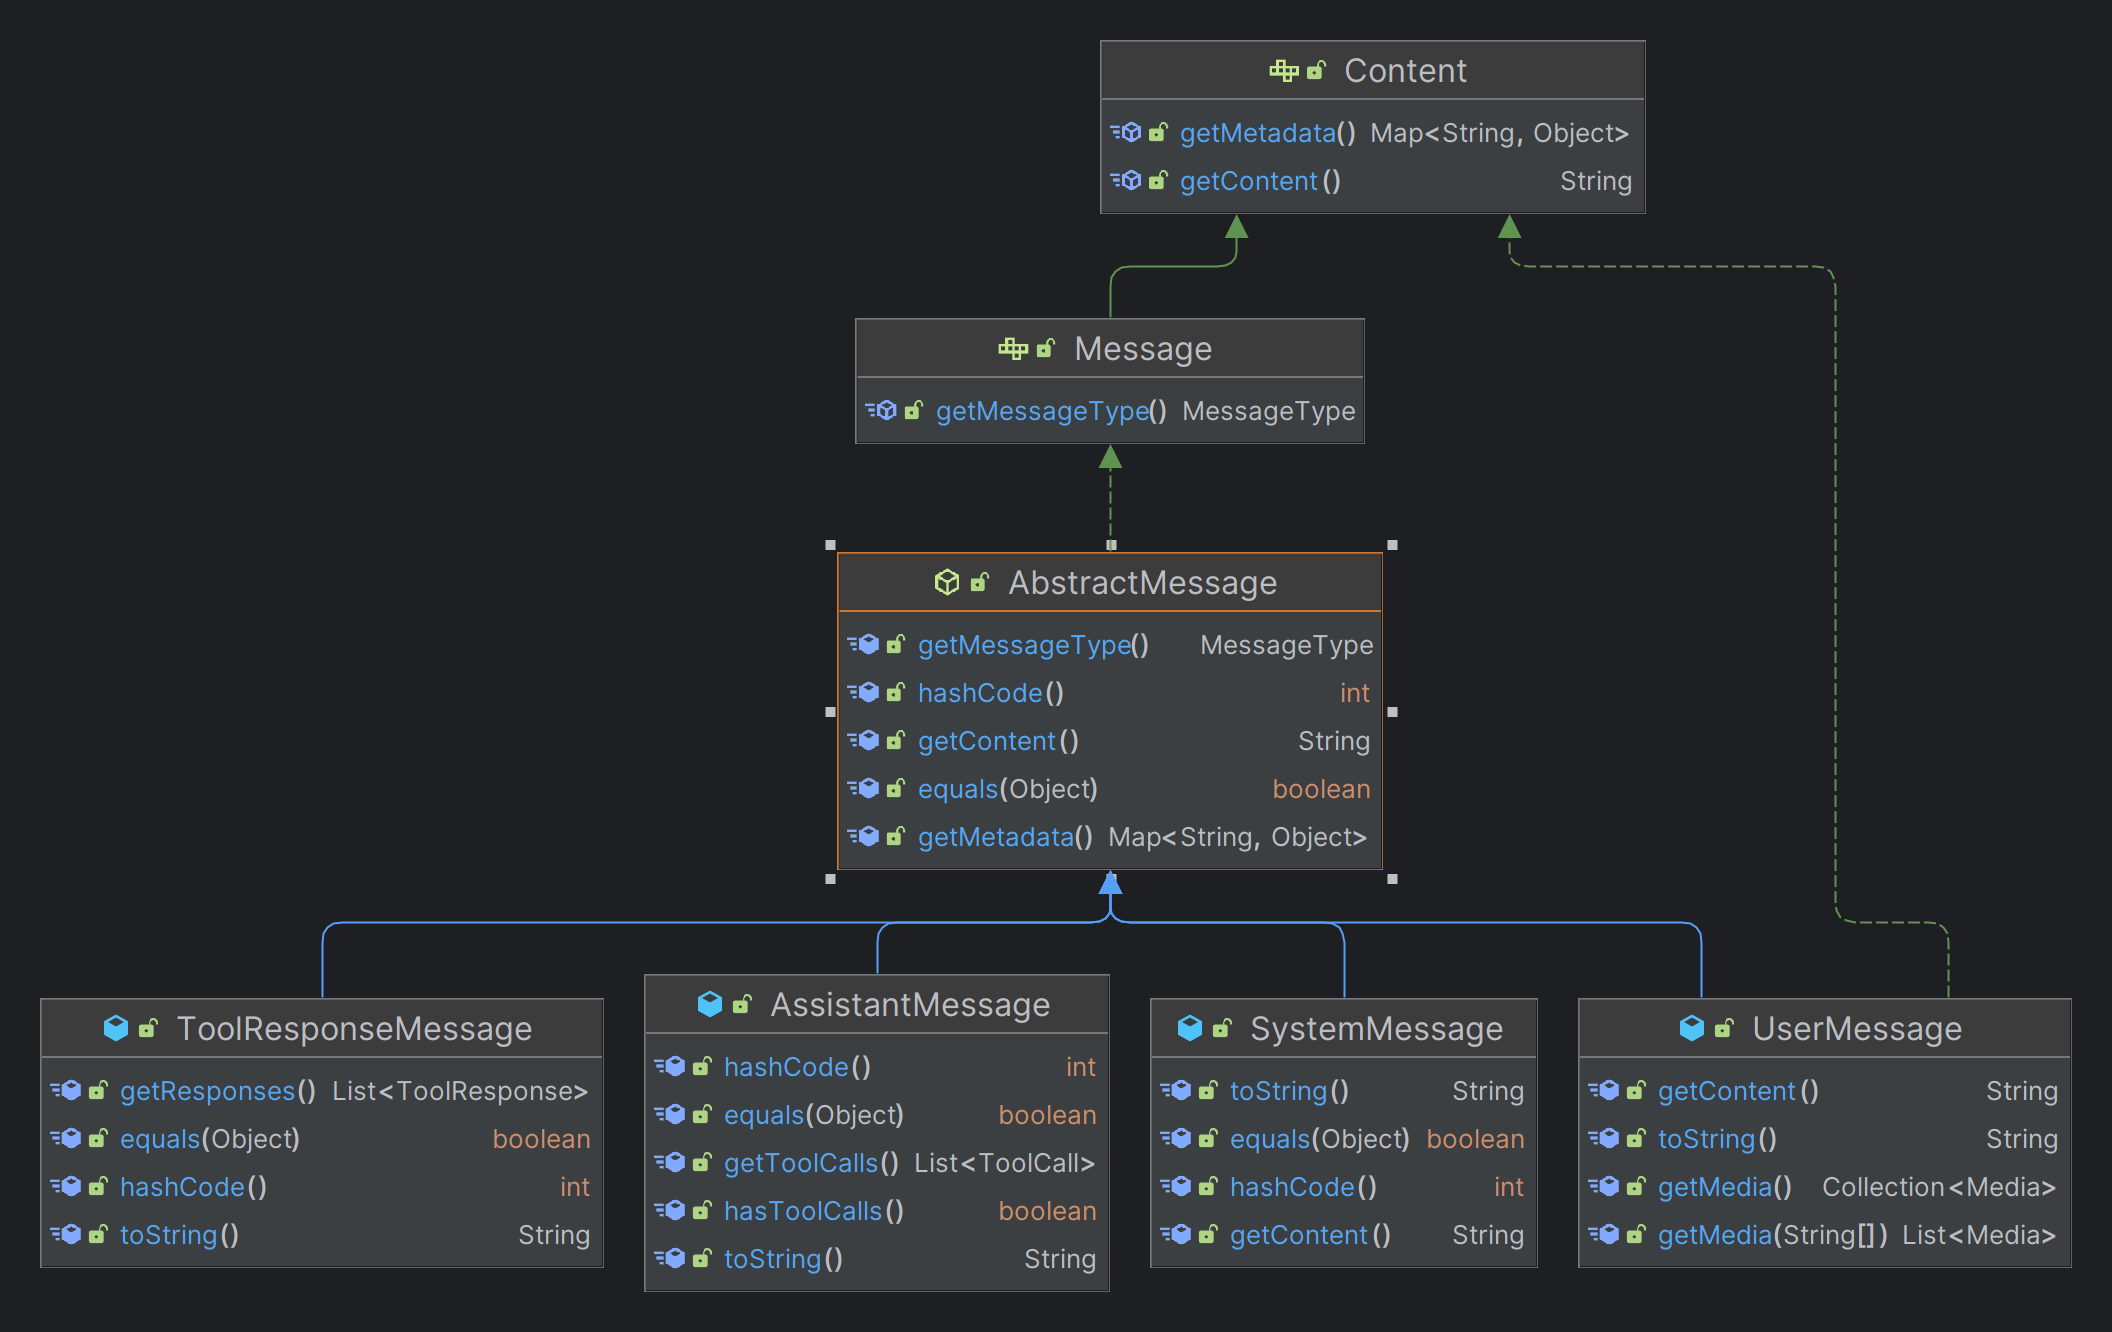Click the method icon for getMetadata() in Content

(1126, 132)
